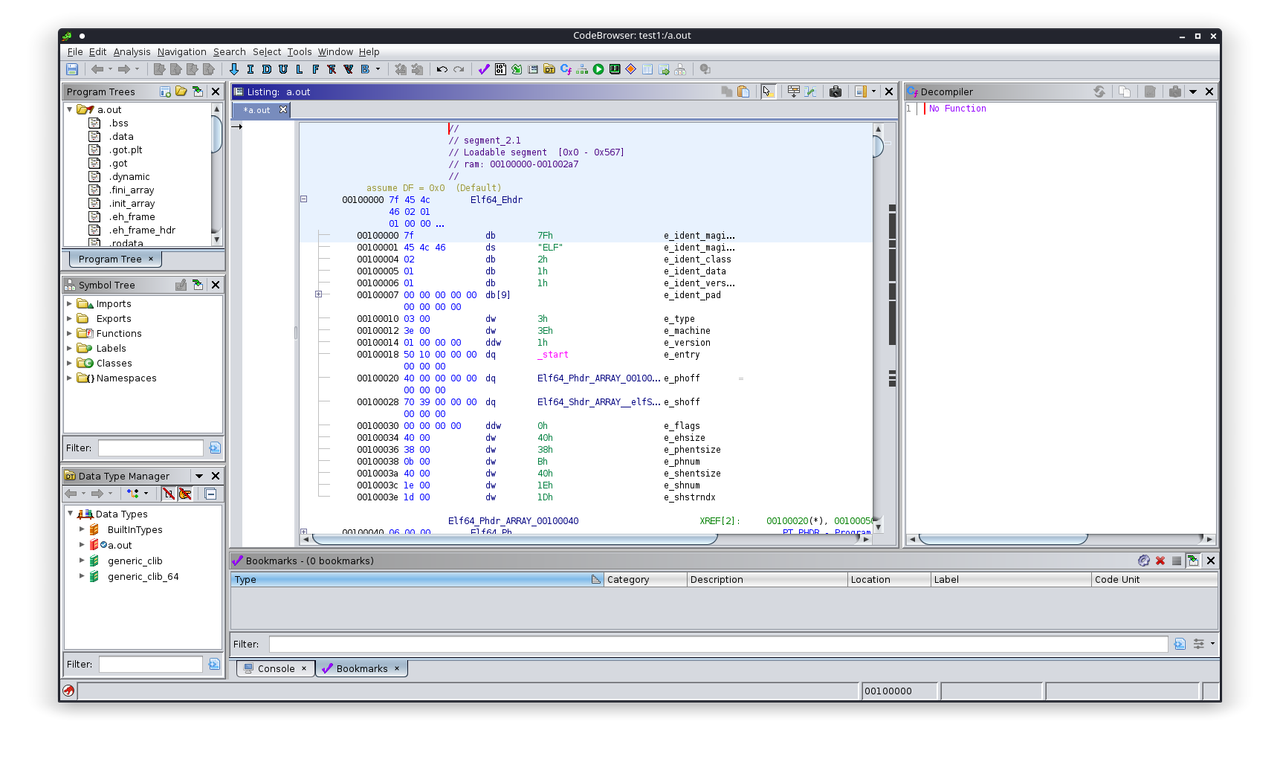
Task: Toggle the arrays filter in Data Type Manager
Action: tap(185, 493)
